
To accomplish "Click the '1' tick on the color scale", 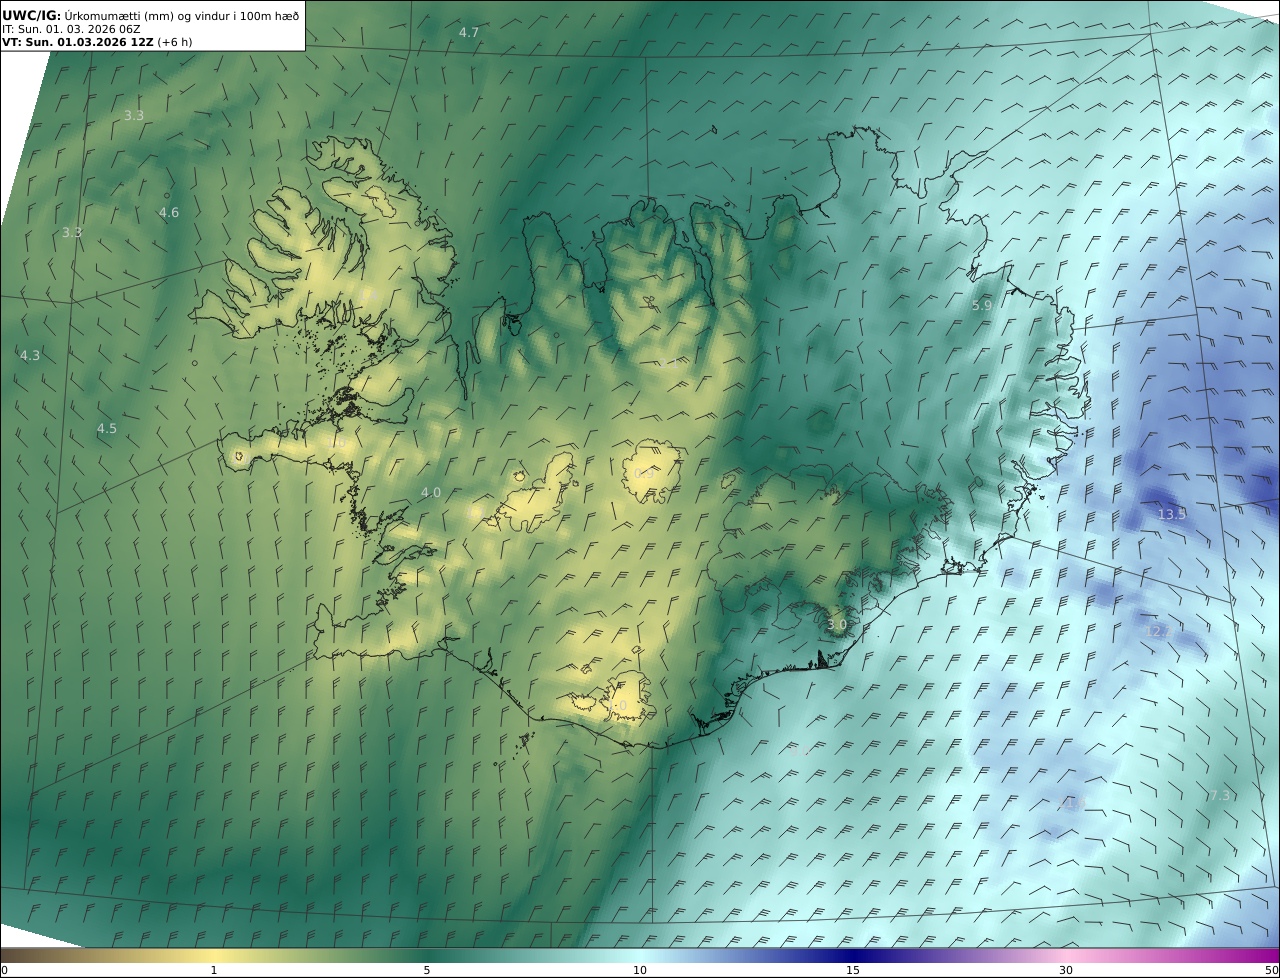I will tap(213, 970).
